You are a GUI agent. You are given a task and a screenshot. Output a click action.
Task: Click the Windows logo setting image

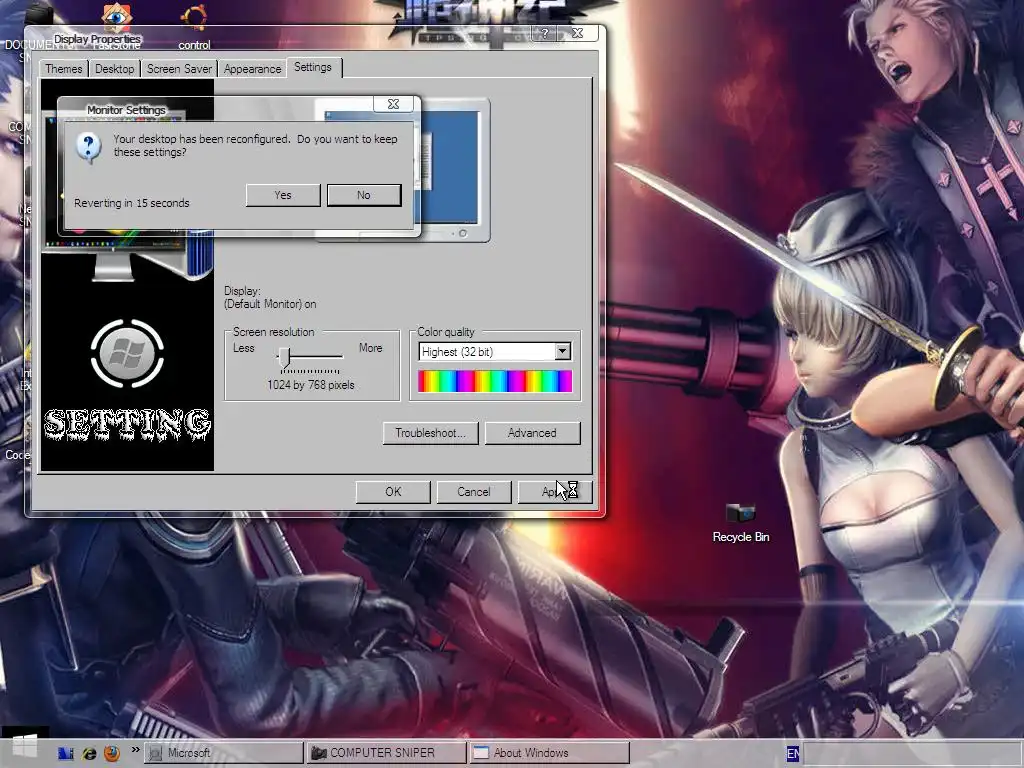tap(127, 353)
